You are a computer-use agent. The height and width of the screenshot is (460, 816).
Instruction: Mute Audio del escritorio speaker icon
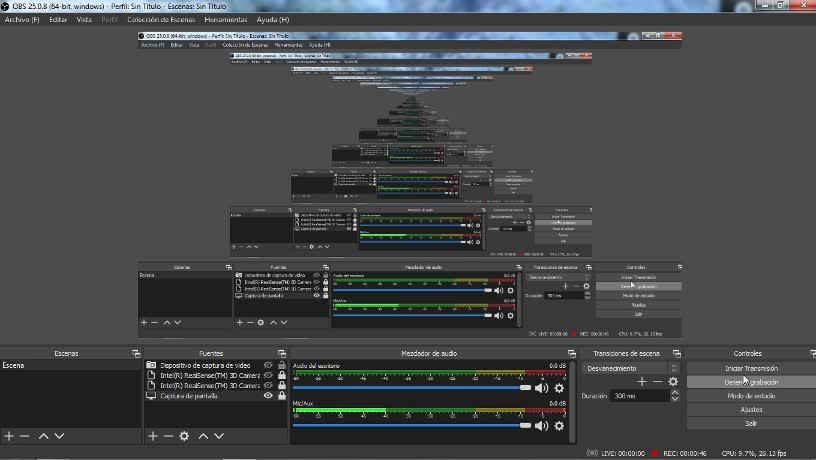click(541, 388)
